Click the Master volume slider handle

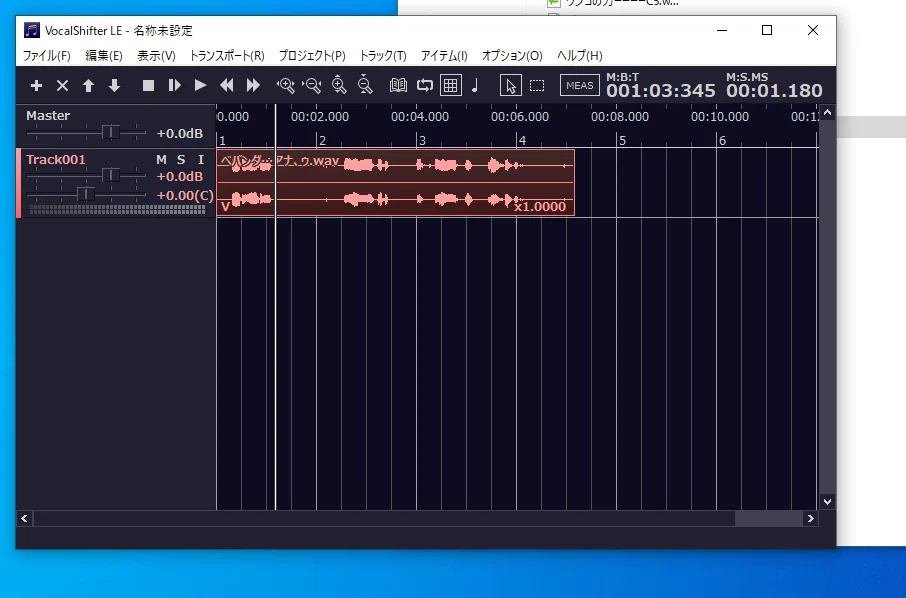[x=111, y=132]
